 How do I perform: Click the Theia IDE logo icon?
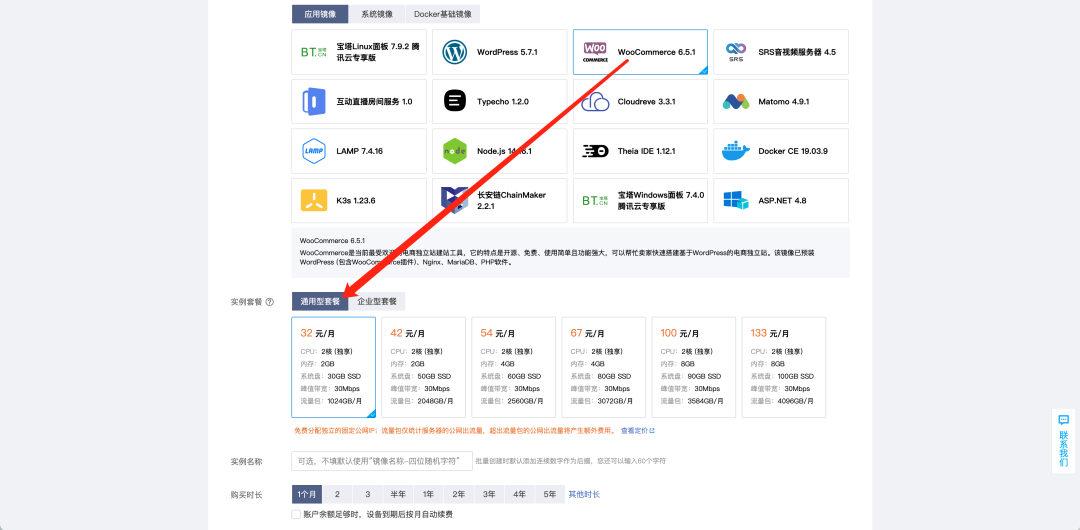tap(595, 151)
